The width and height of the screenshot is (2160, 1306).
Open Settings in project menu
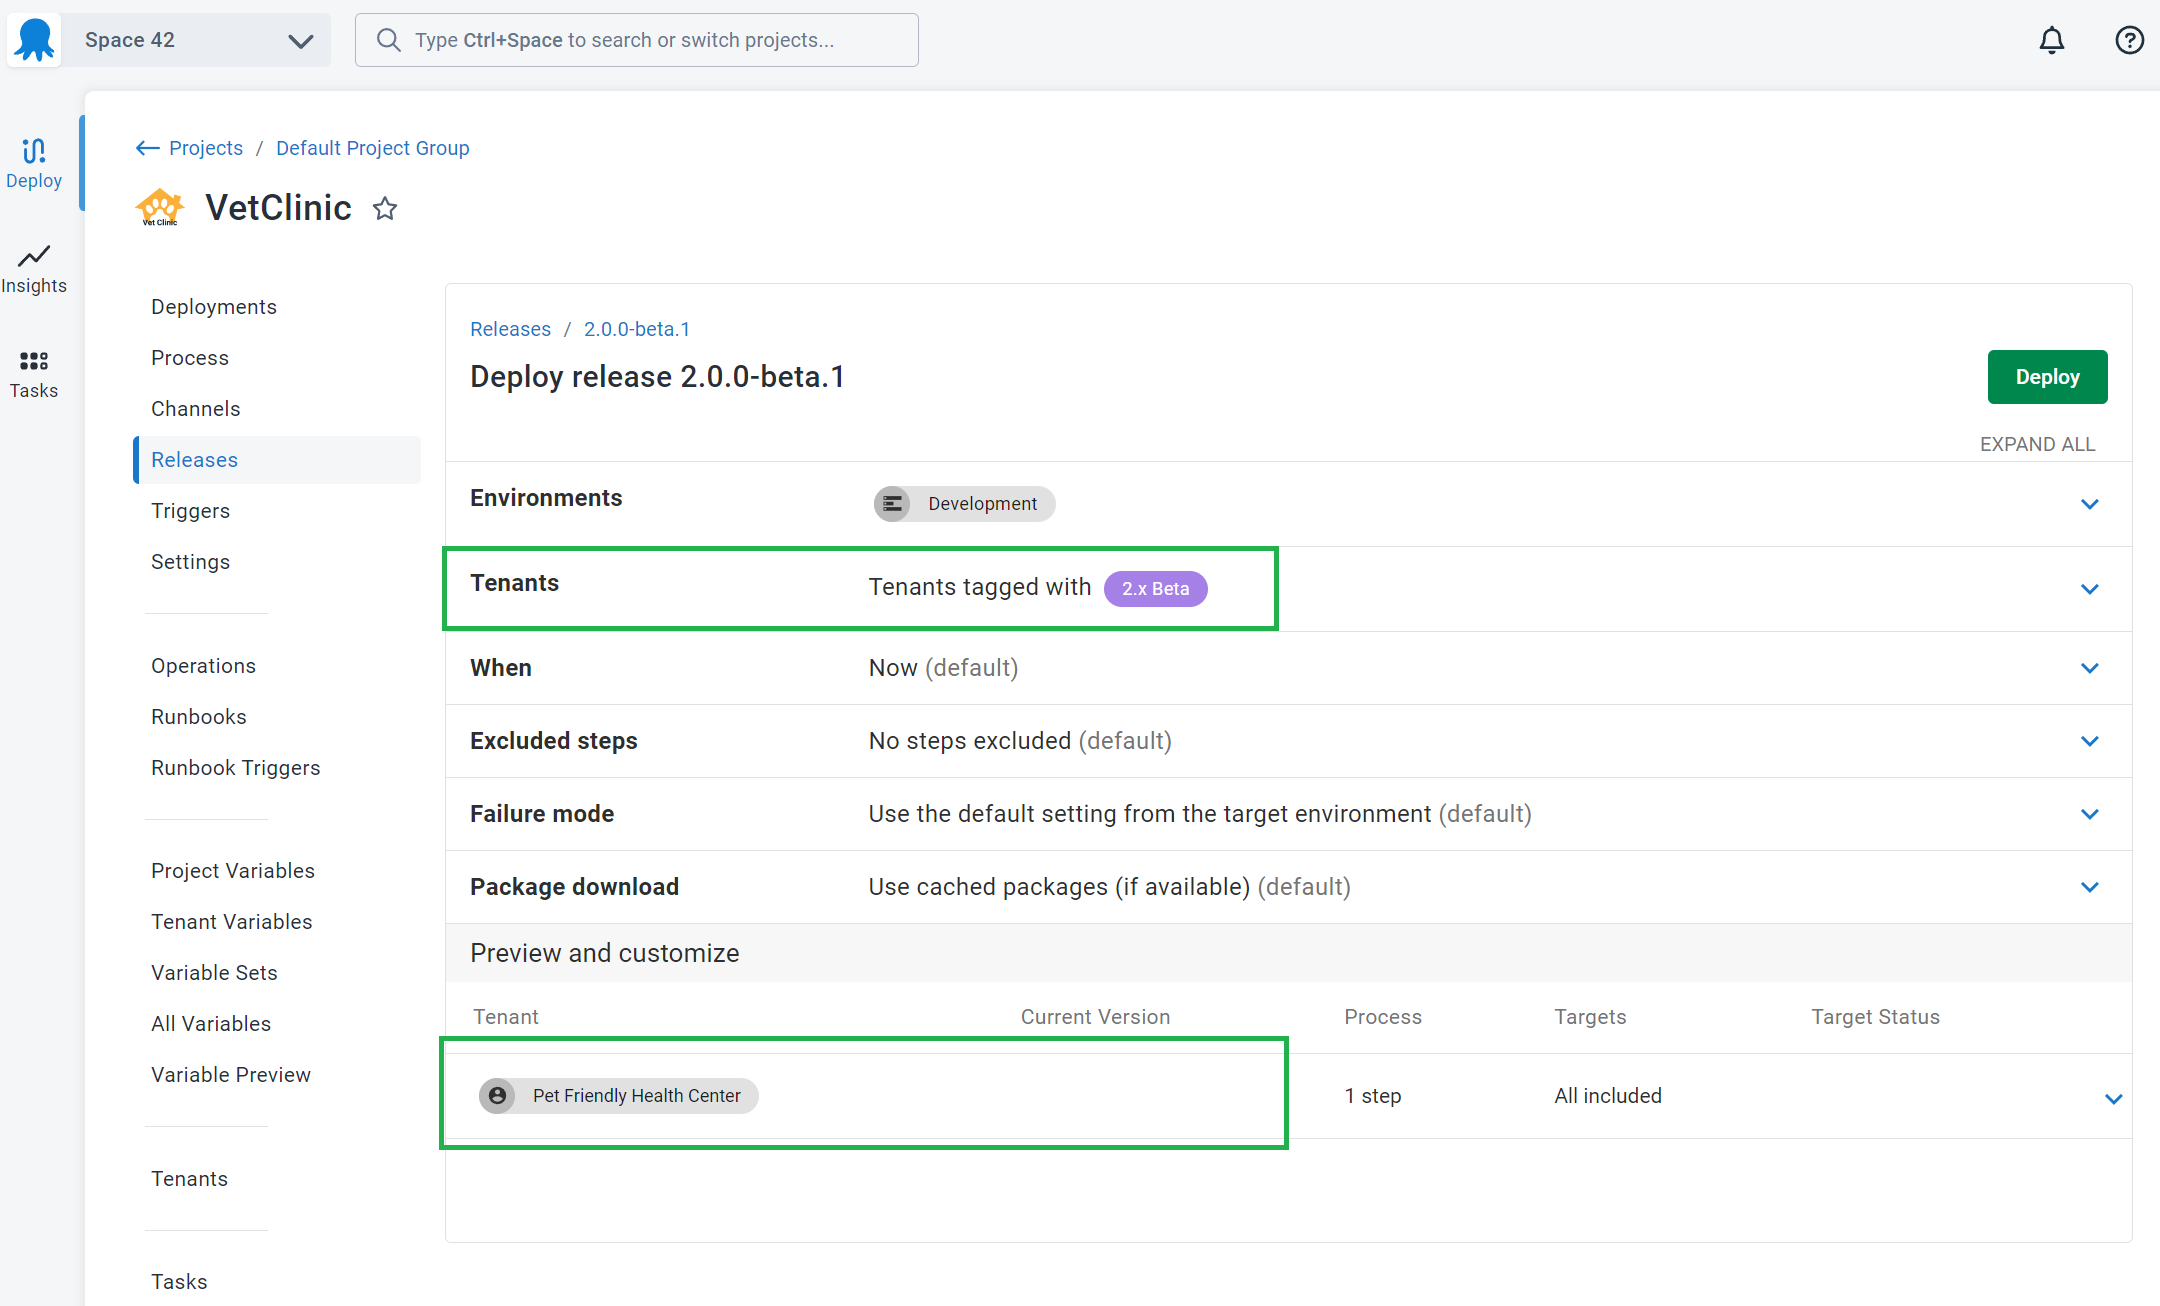pos(190,562)
